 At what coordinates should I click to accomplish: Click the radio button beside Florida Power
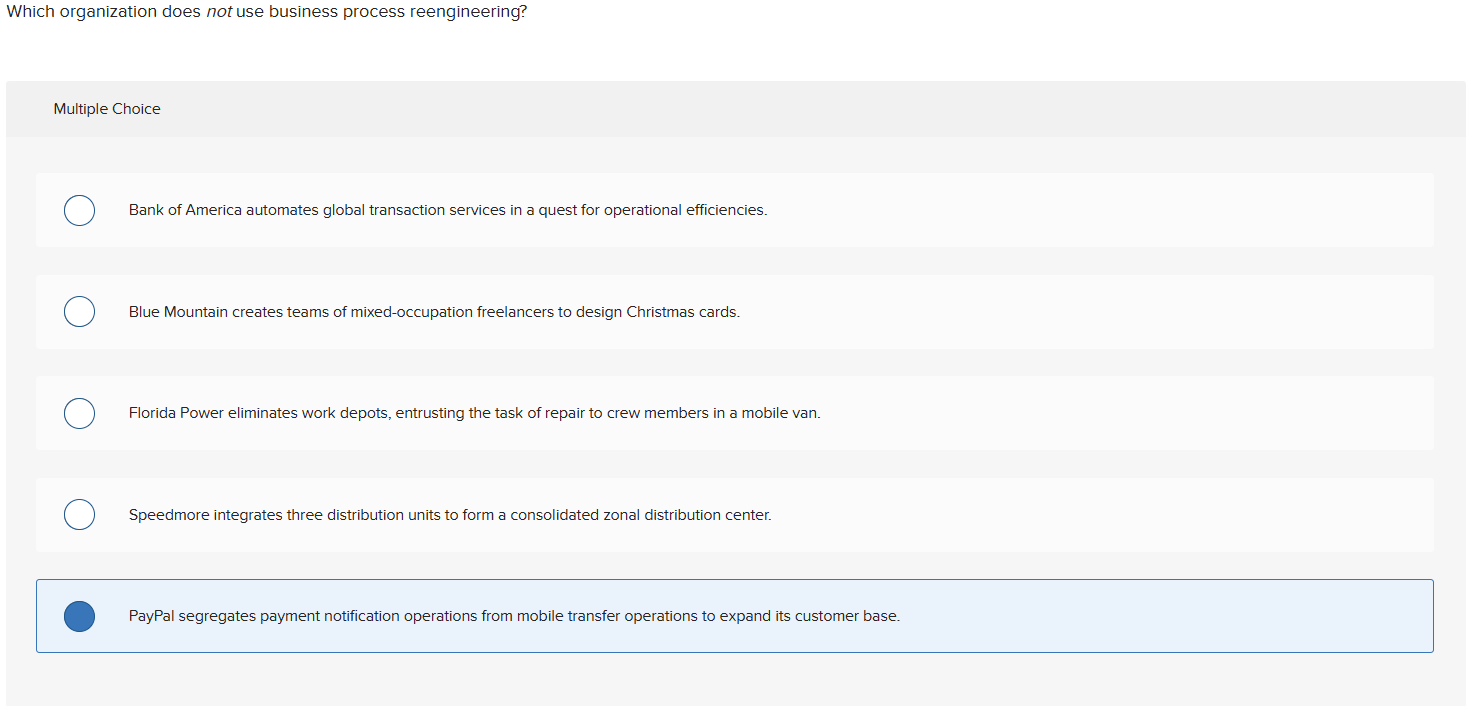pyautogui.click(x=79, y=413)
